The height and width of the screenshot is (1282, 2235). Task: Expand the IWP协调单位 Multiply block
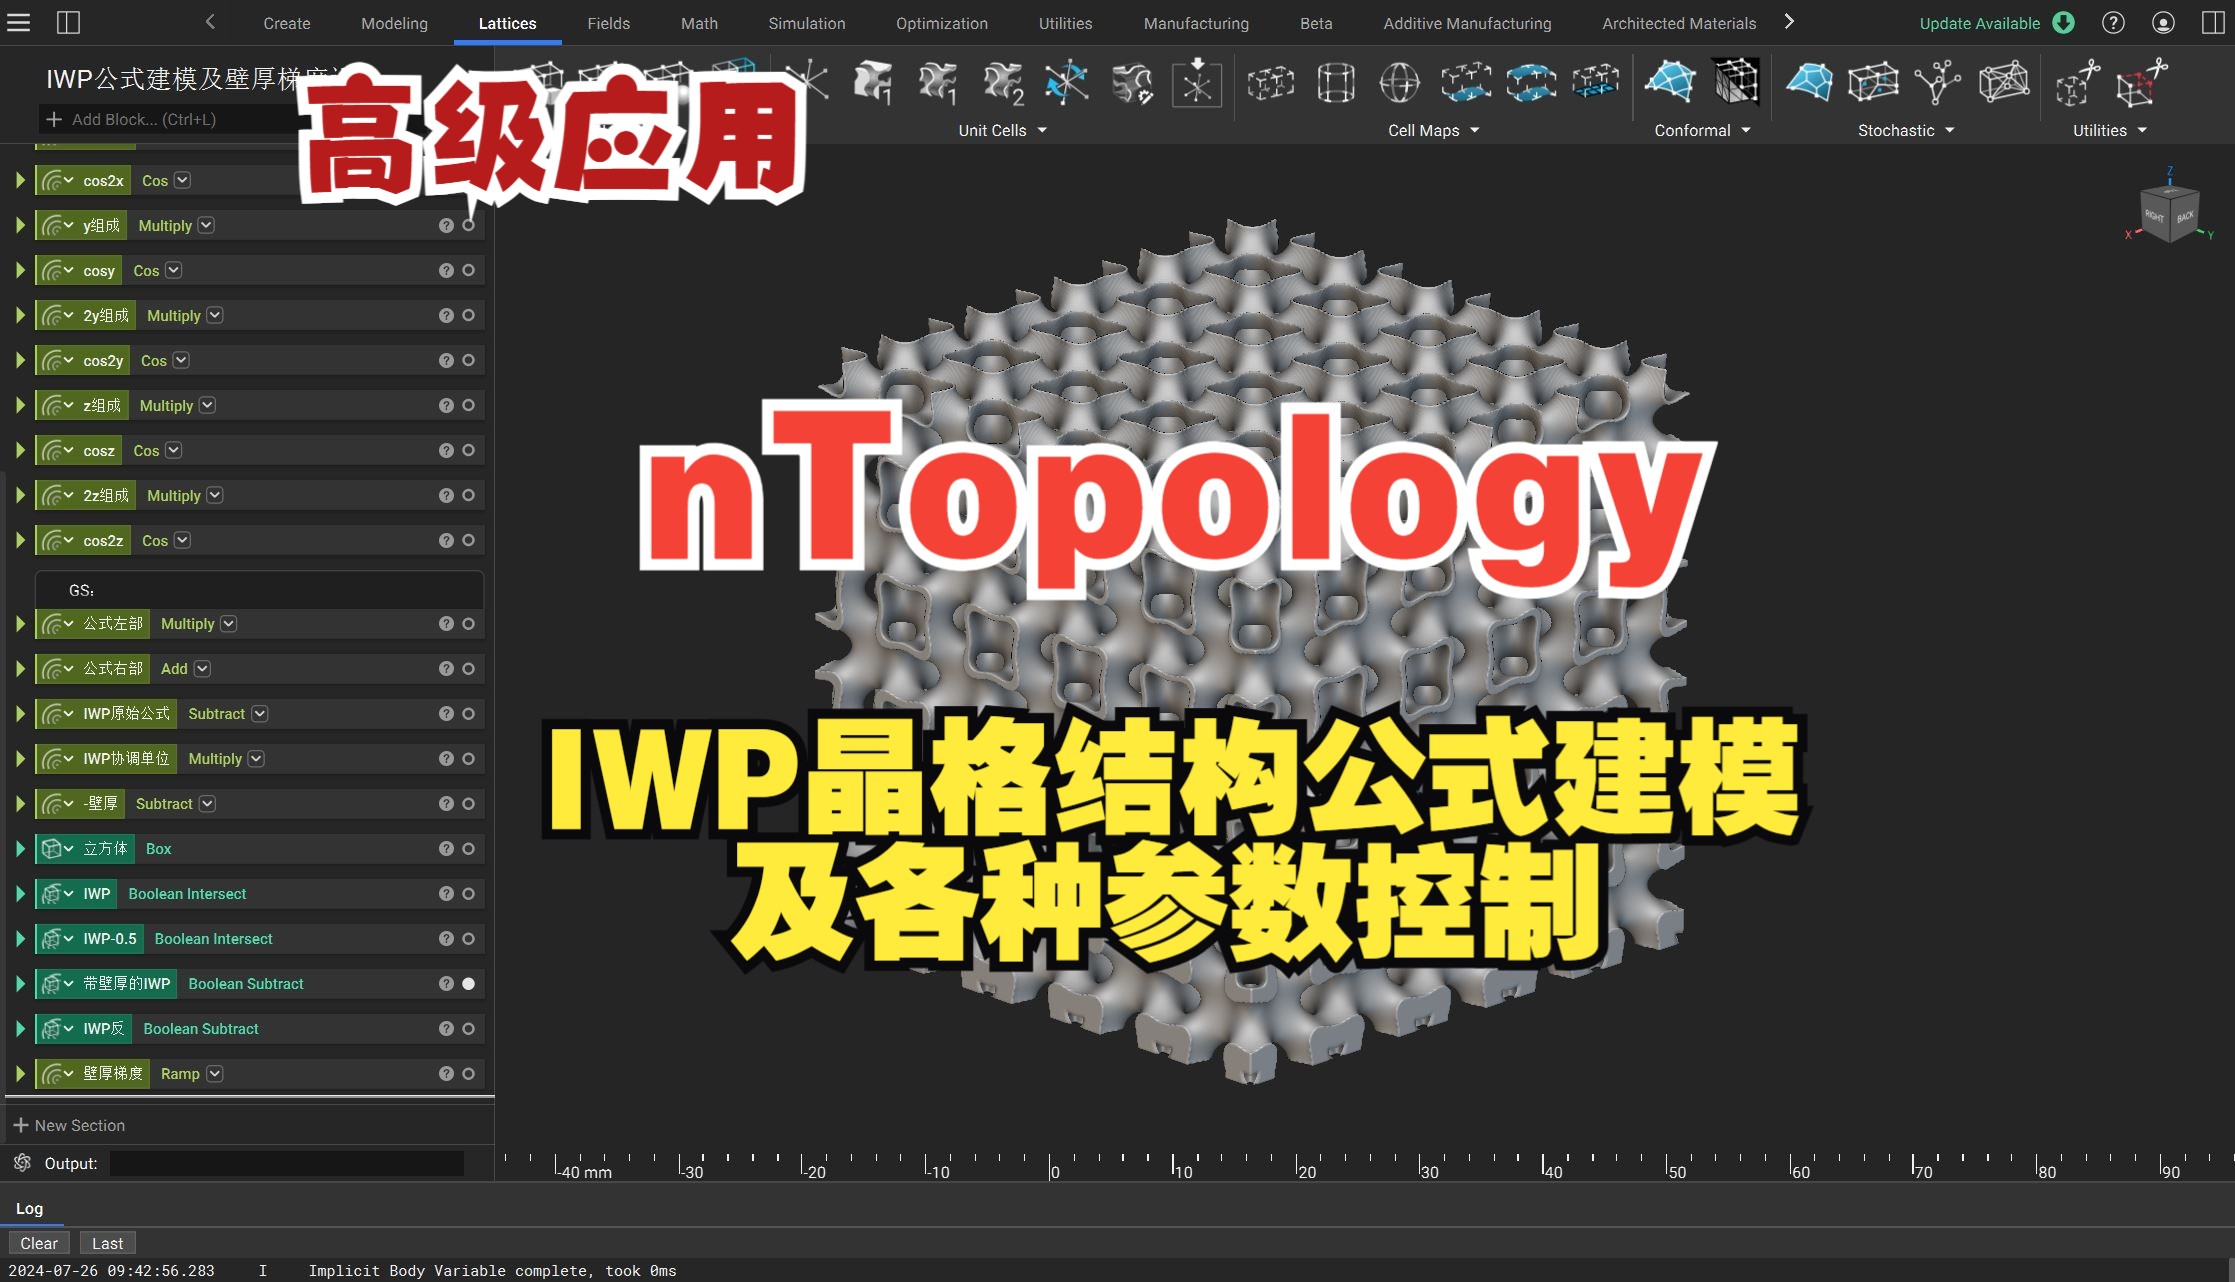19,759
